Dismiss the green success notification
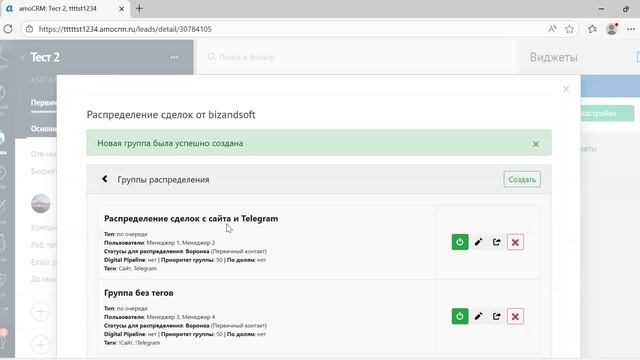Screen dimensions: 640x360 536,144
